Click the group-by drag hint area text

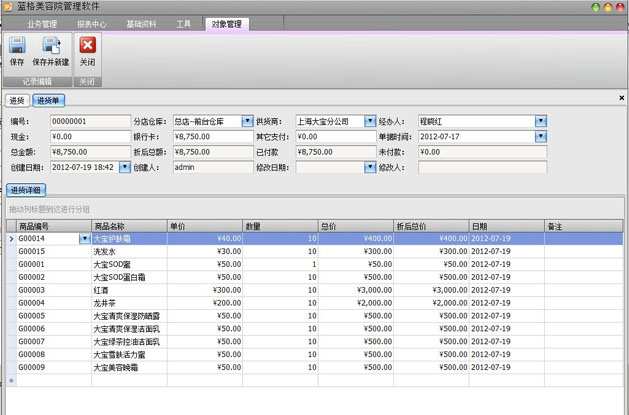(49, 209)
